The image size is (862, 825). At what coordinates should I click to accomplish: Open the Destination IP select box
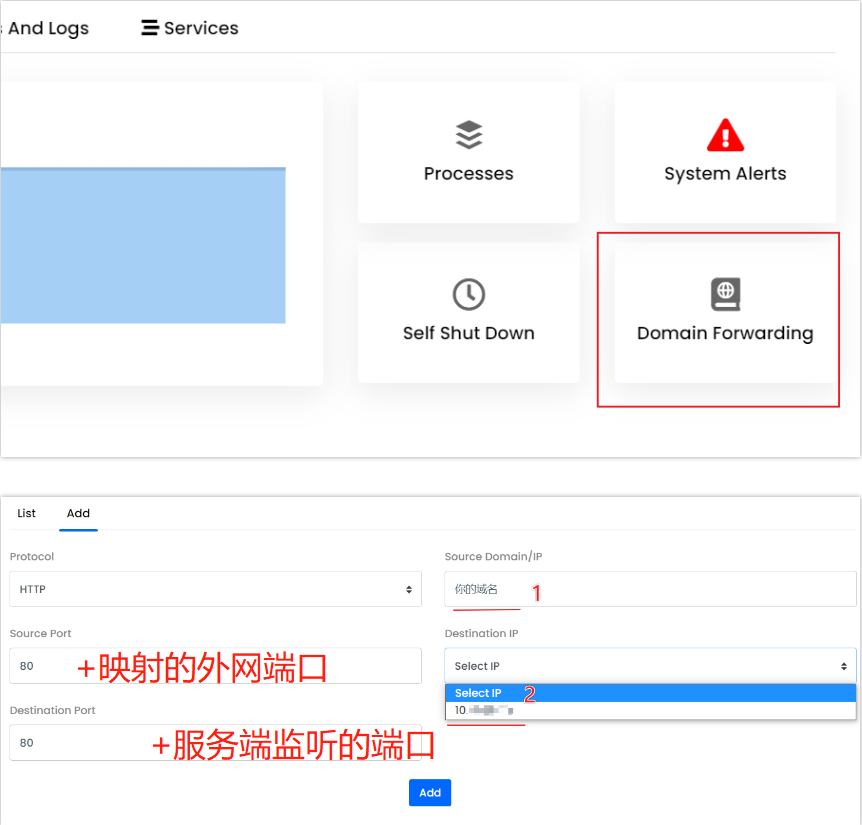click(x=650, y=666)
